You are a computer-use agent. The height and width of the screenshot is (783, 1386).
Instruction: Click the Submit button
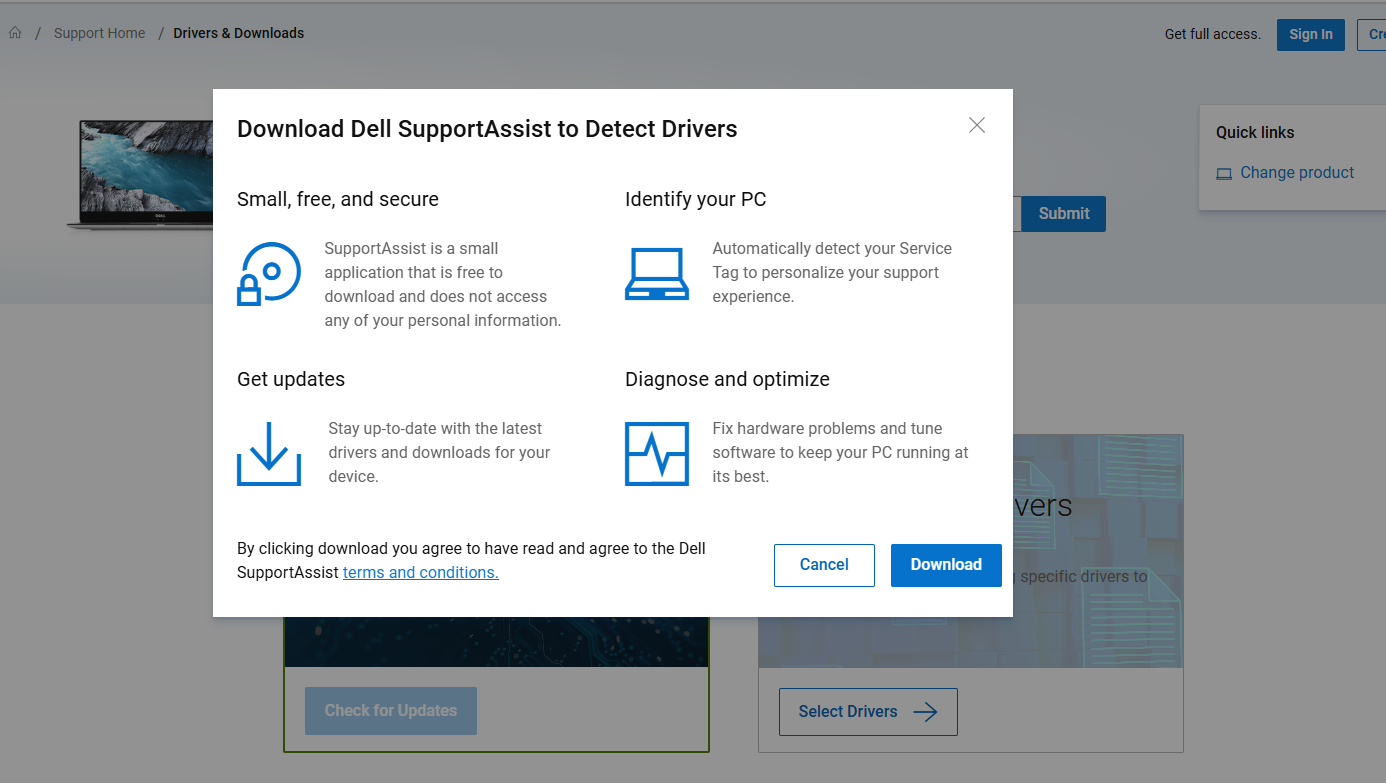[x=1064, y=214]
